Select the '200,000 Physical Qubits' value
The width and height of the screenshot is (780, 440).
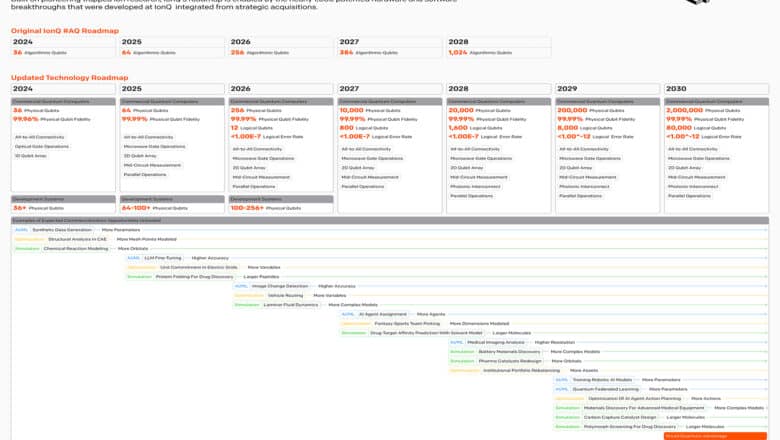(x=590, y=110)
